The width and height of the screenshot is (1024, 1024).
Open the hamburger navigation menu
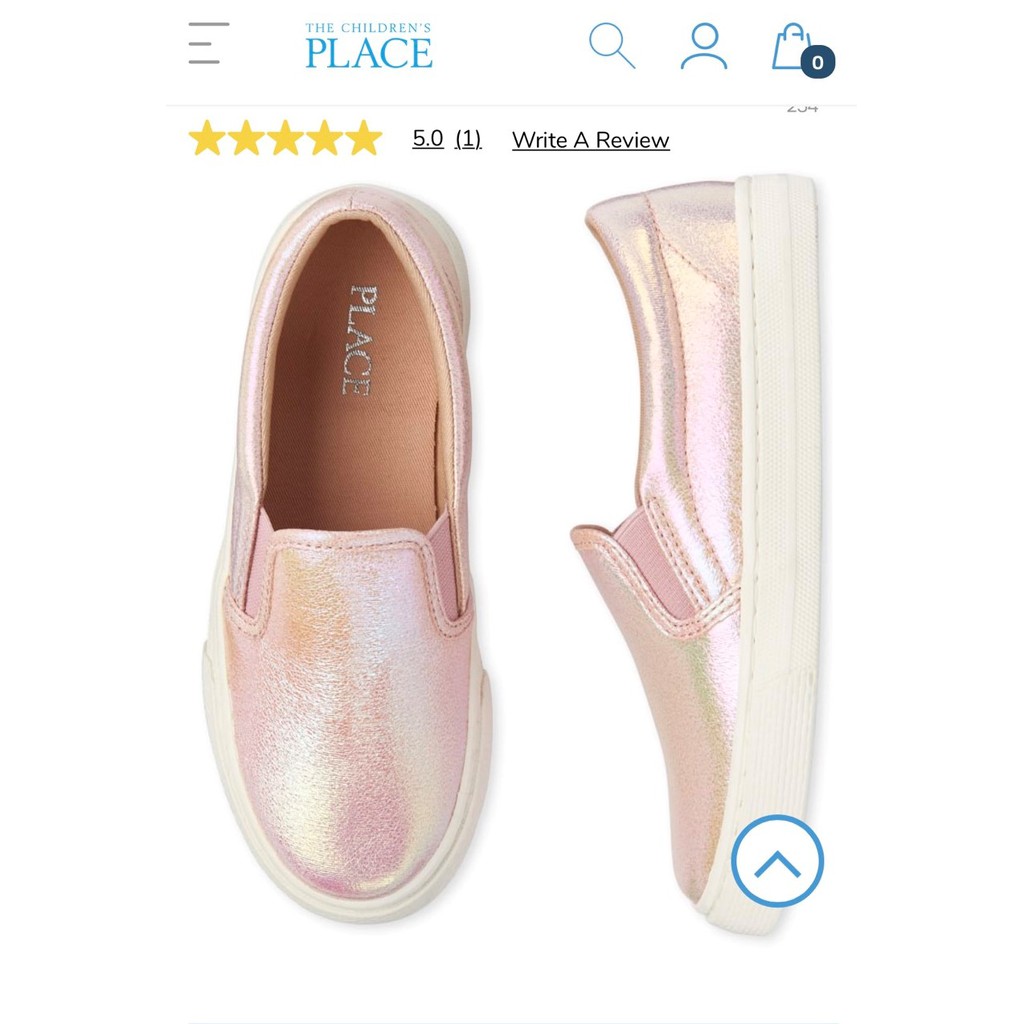pyautogui.click(x=209, y=43)
